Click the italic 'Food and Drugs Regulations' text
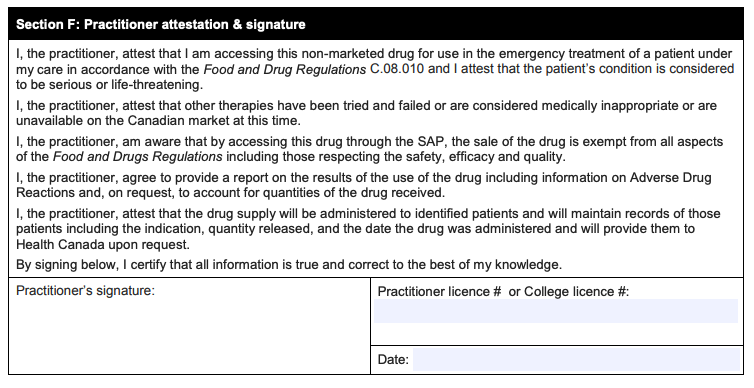The height and width of the screenshot is (388, 754). (138, 157)
